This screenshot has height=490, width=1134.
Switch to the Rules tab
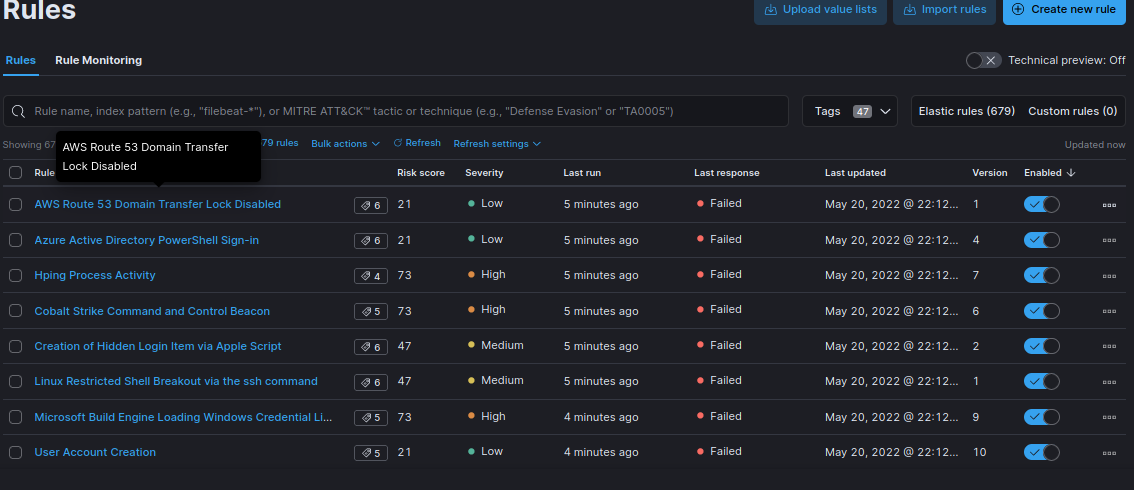click(20, 61)
